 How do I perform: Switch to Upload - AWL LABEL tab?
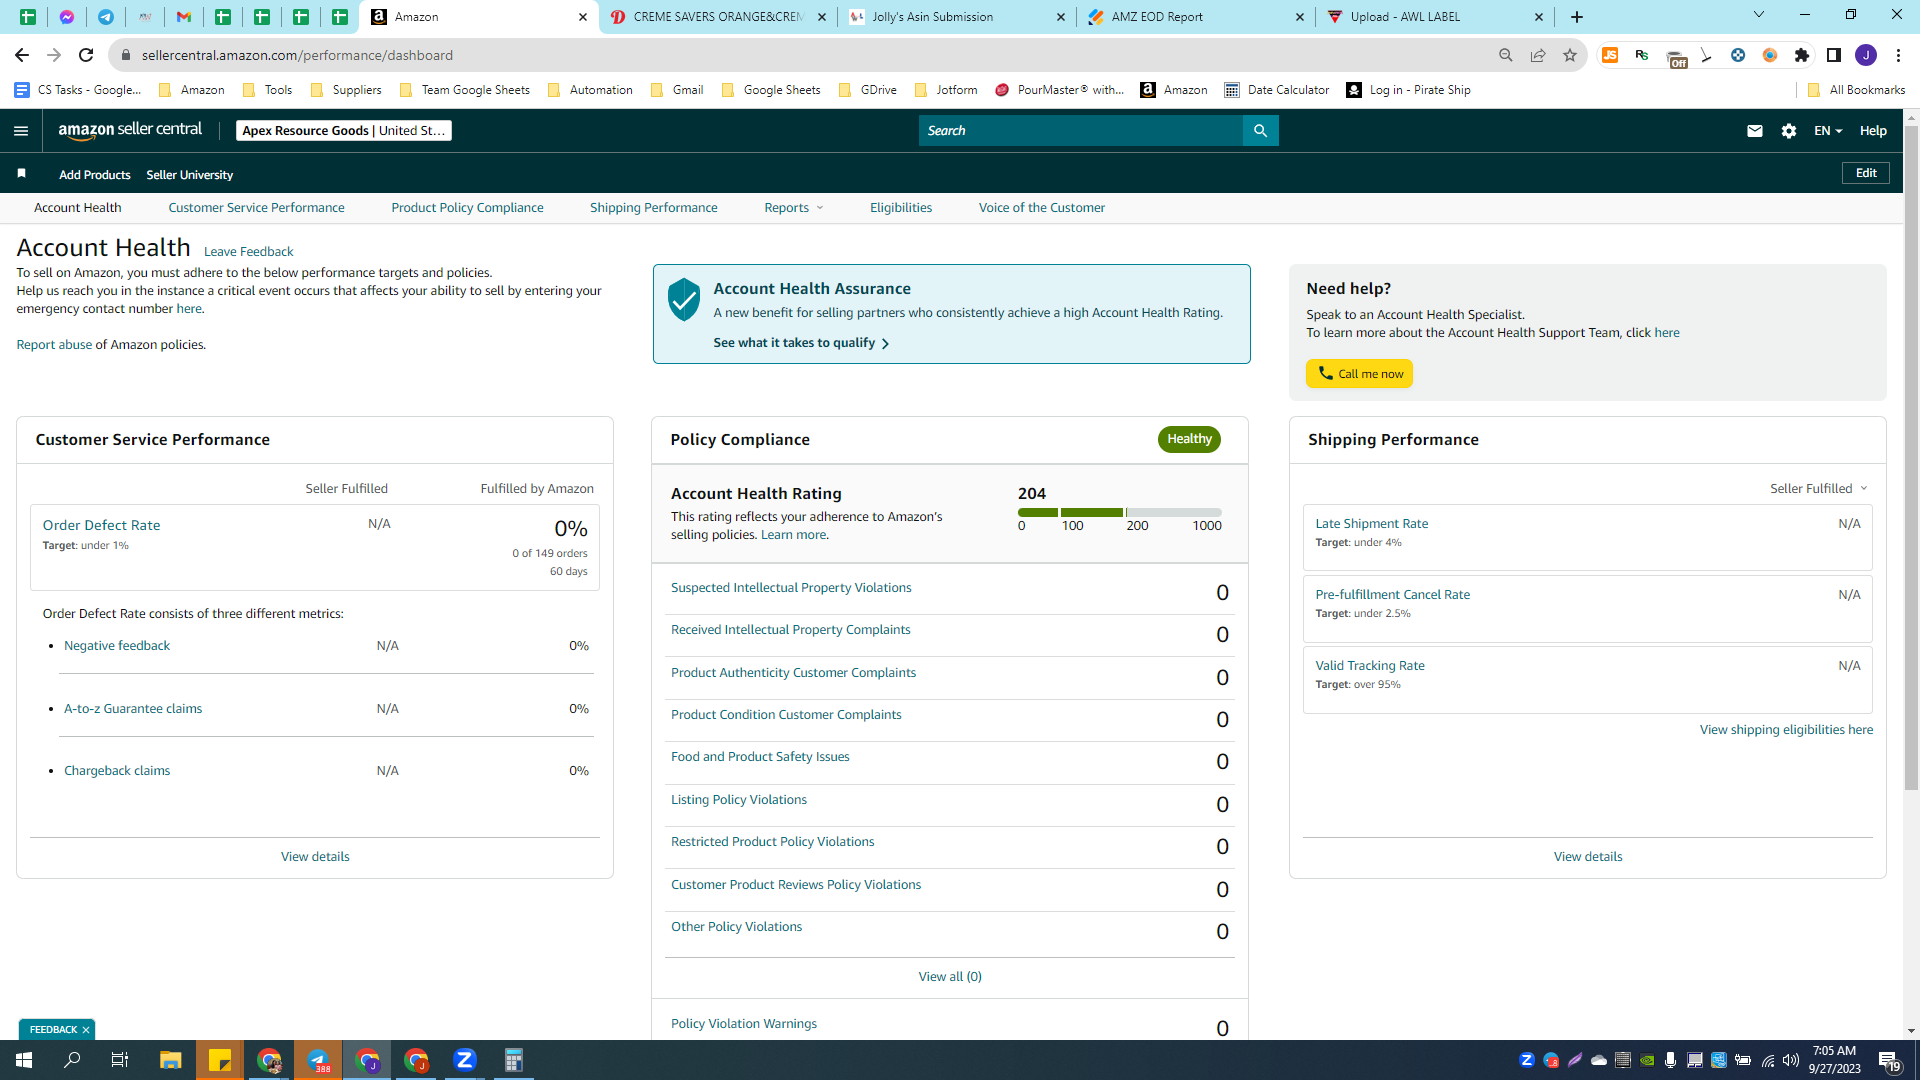tap(1435, 17)
